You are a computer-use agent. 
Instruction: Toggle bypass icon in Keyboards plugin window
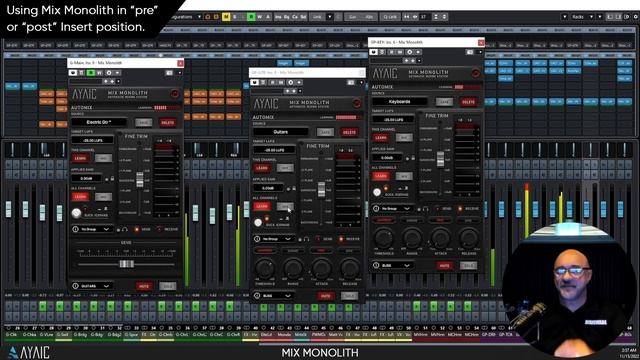click(x=373, y=52)
